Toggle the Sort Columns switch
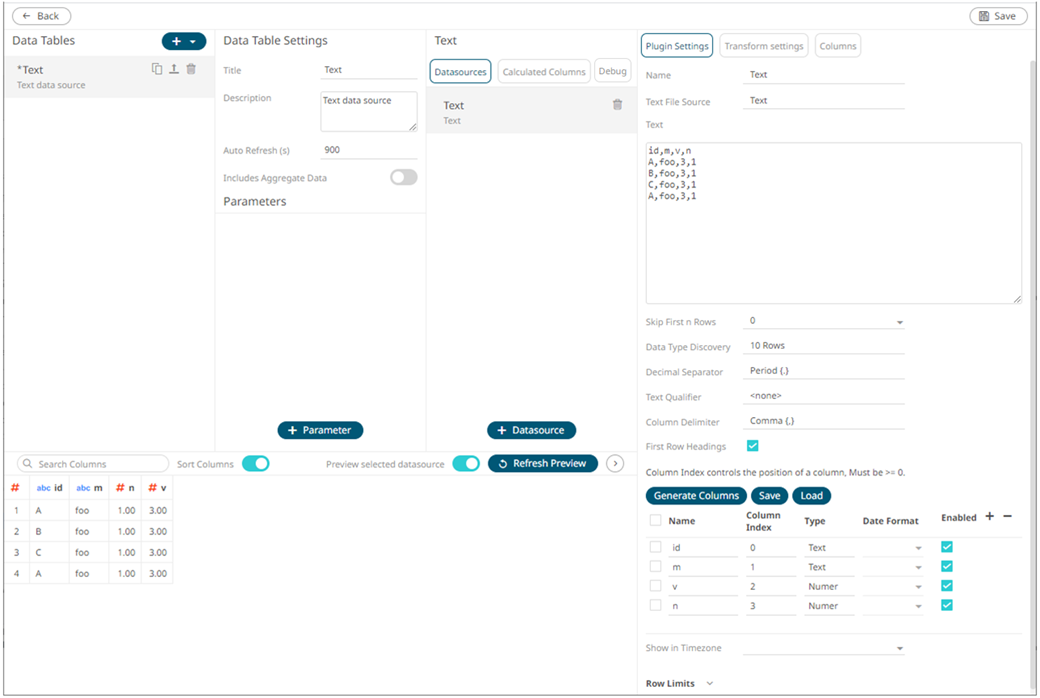 (255, 463)
